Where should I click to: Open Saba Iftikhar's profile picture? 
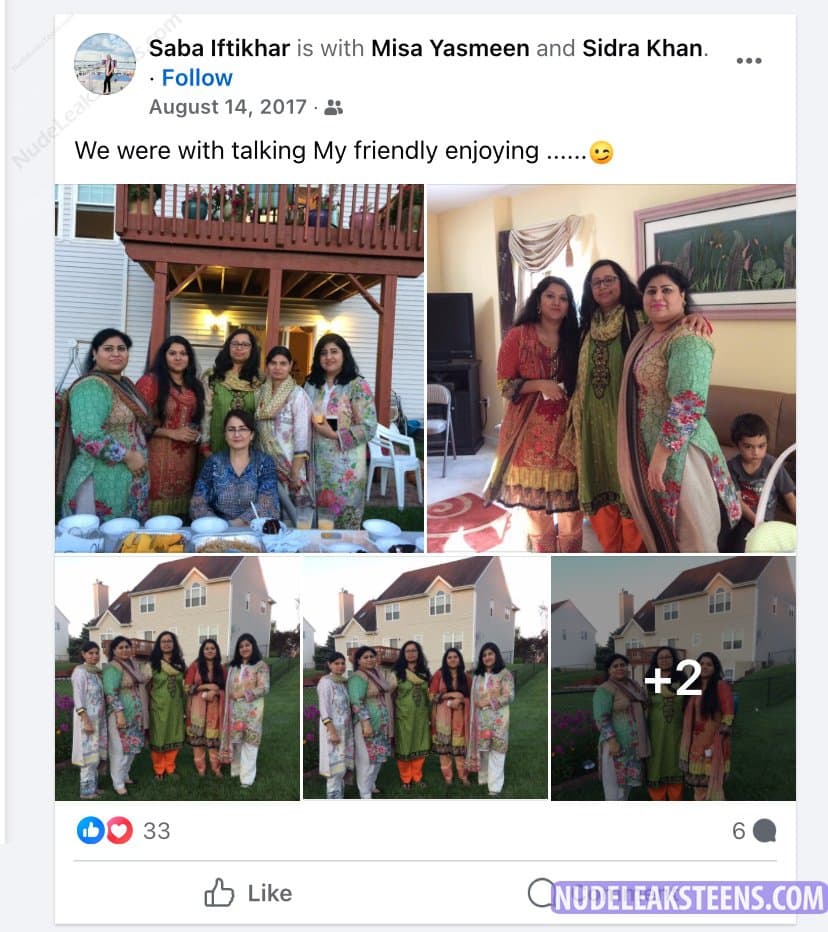point(105,64)
